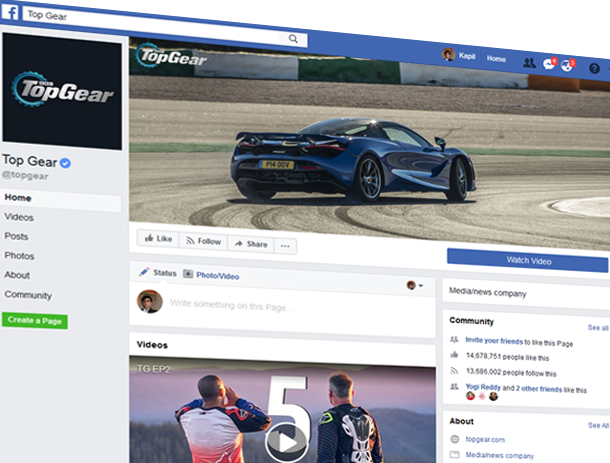Viewport: 610px width, 463px height.
Task: Select the Photo/Video composer tab
Action: coord(212,275)
